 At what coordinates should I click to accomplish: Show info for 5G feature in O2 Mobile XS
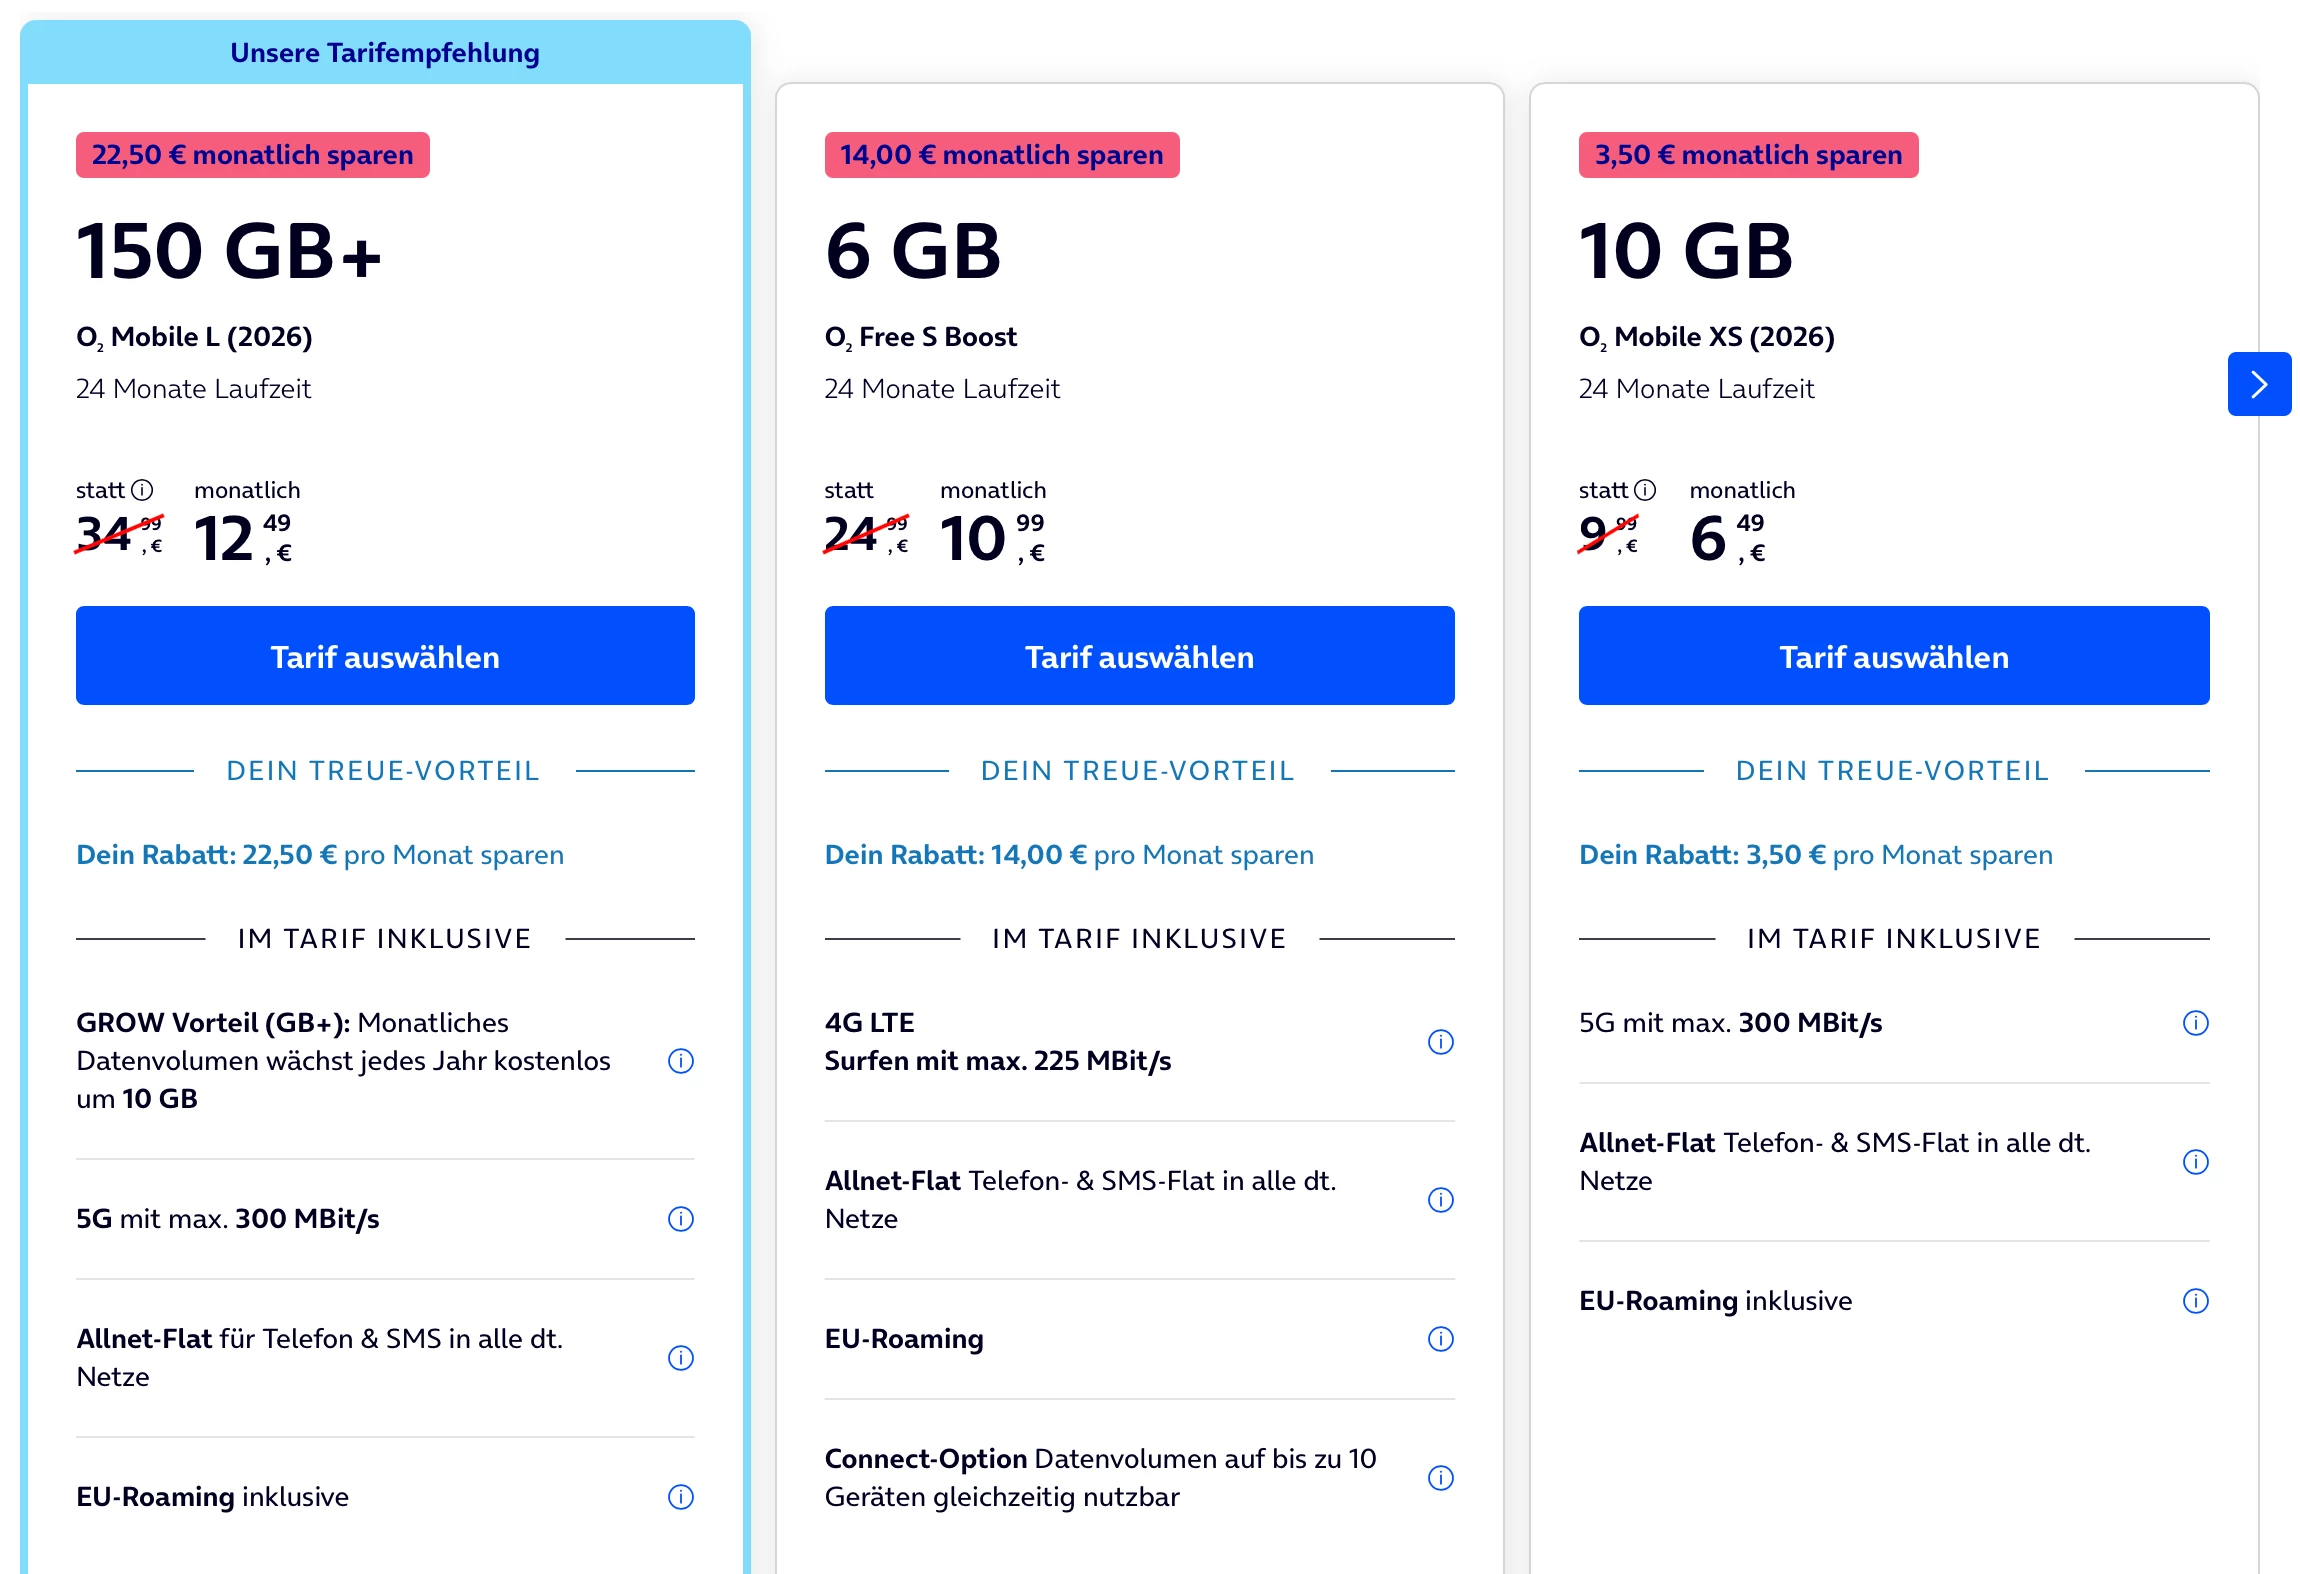2196,1023
